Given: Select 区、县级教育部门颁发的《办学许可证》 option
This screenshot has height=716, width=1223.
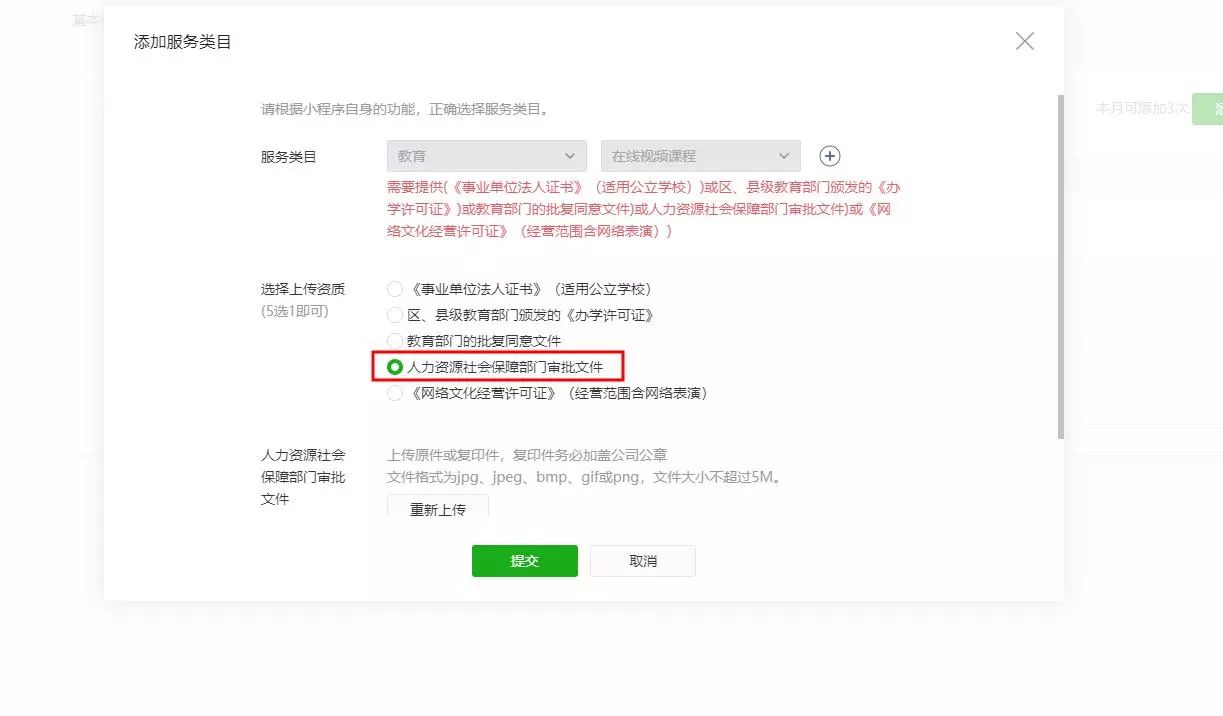Looking at the screenshot, I should (395, 315).
